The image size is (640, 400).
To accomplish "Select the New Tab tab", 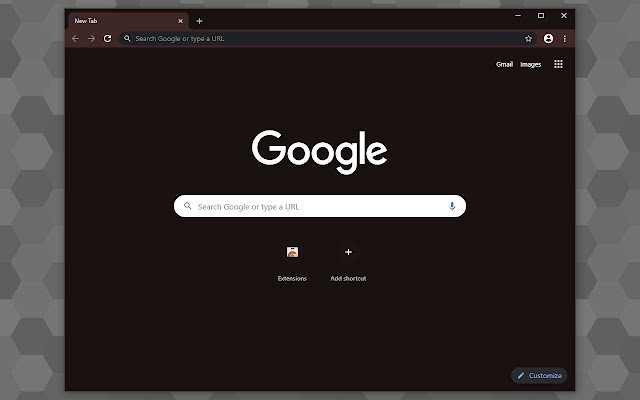I will tap(128, 21).
